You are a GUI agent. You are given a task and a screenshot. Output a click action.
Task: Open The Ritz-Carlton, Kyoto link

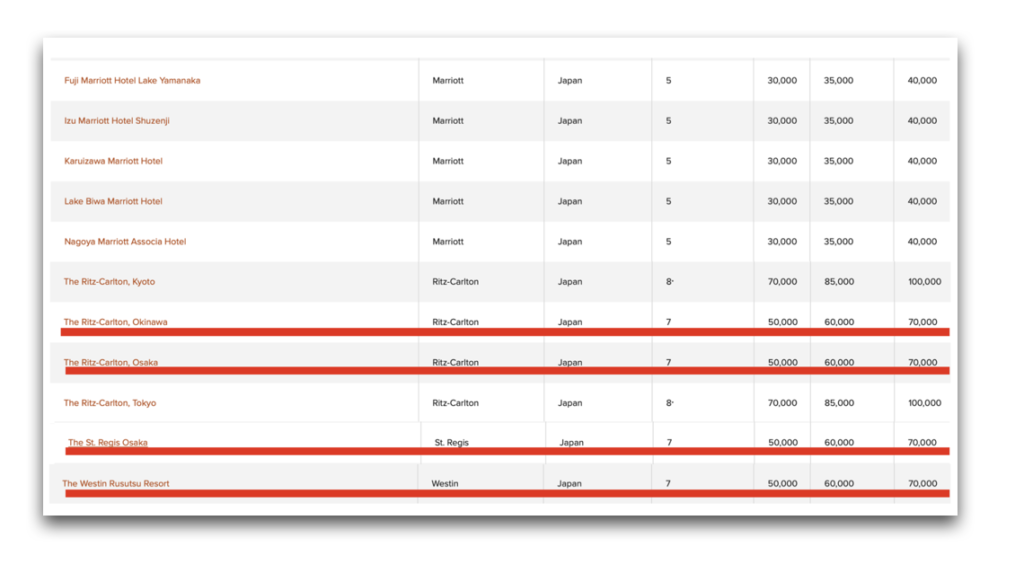click(x=109, y=282)
